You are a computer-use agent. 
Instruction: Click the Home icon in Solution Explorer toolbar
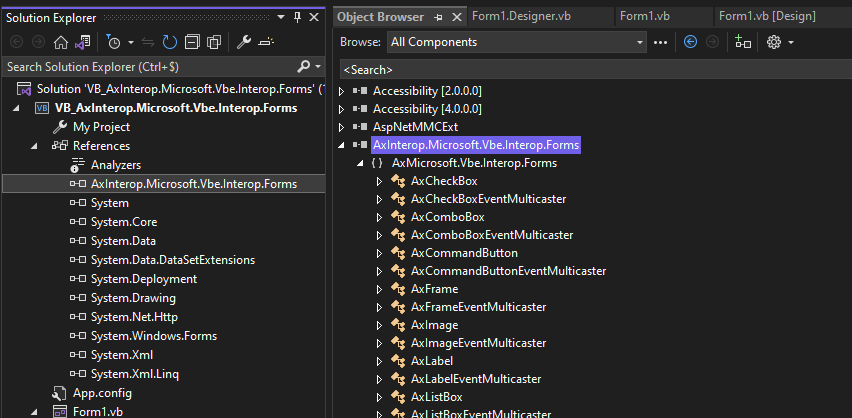tap(60, 42)
